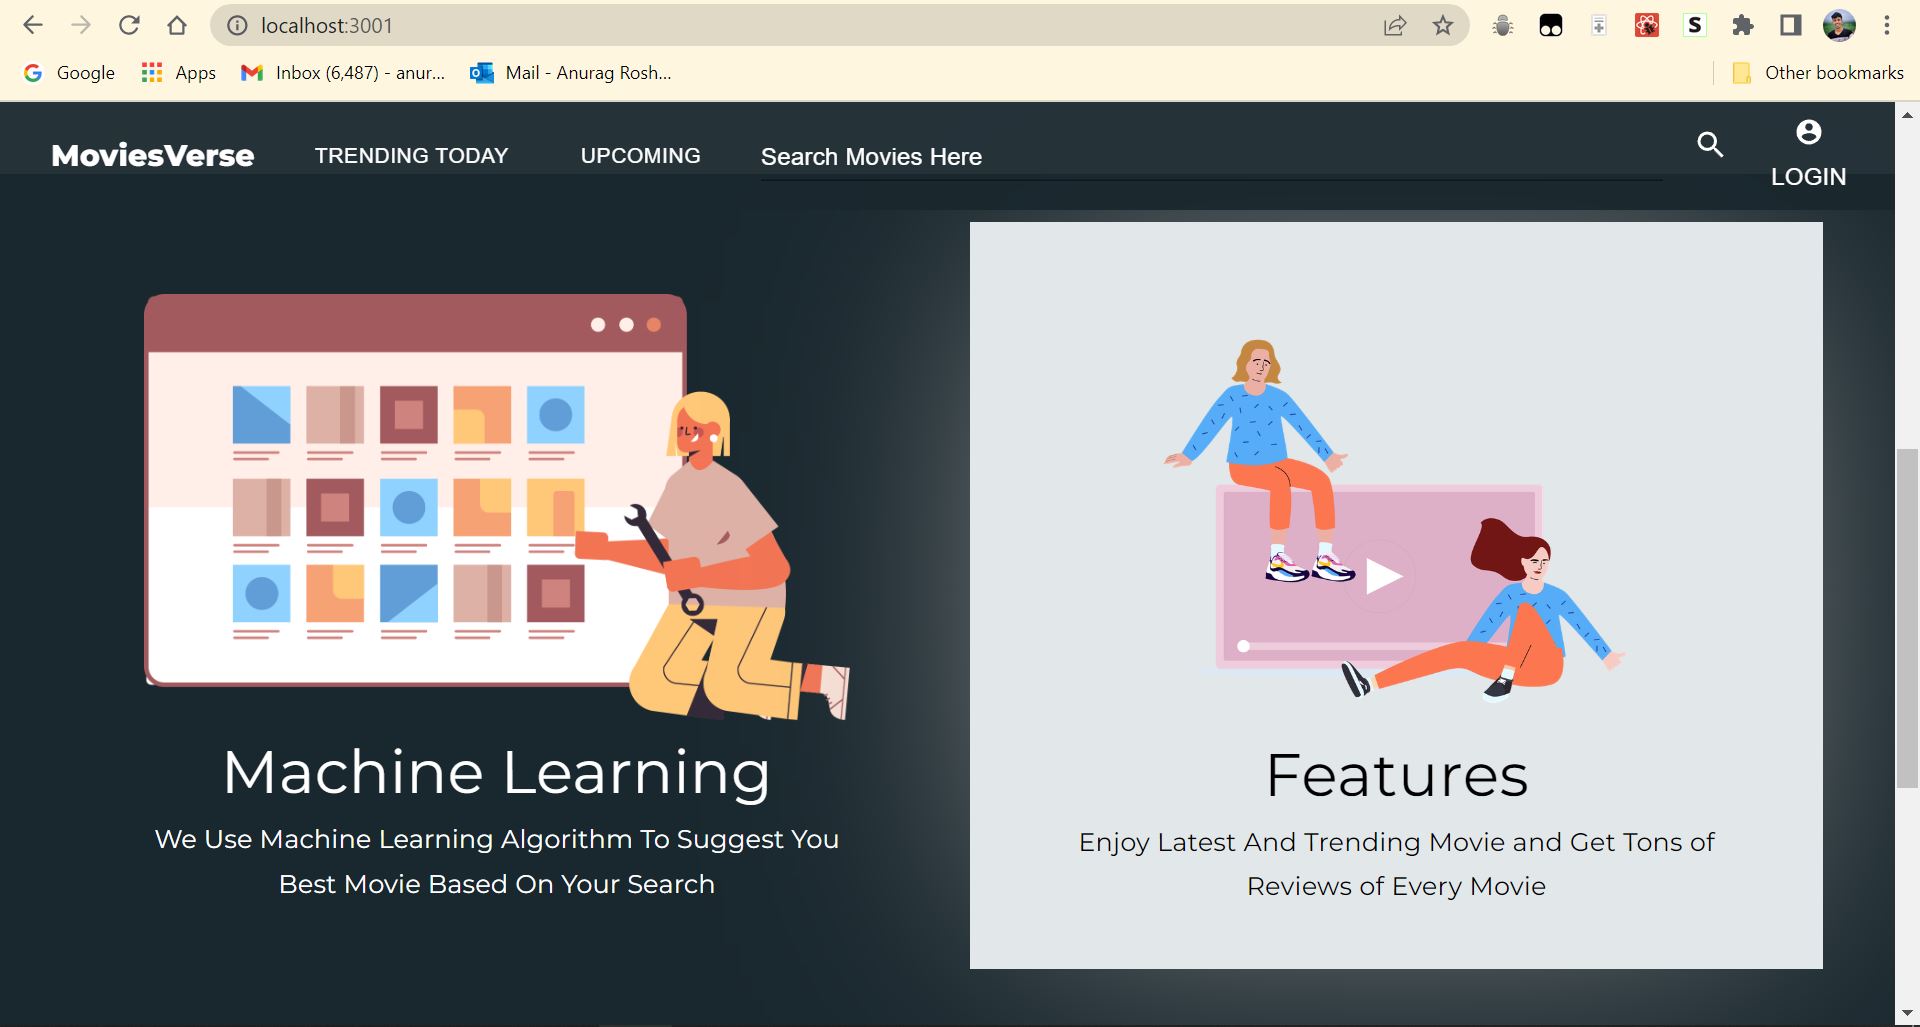The height and width of the screenshot is (1027, 1920).
Task: View site information icon in address bar
Action: coord(237,25)
